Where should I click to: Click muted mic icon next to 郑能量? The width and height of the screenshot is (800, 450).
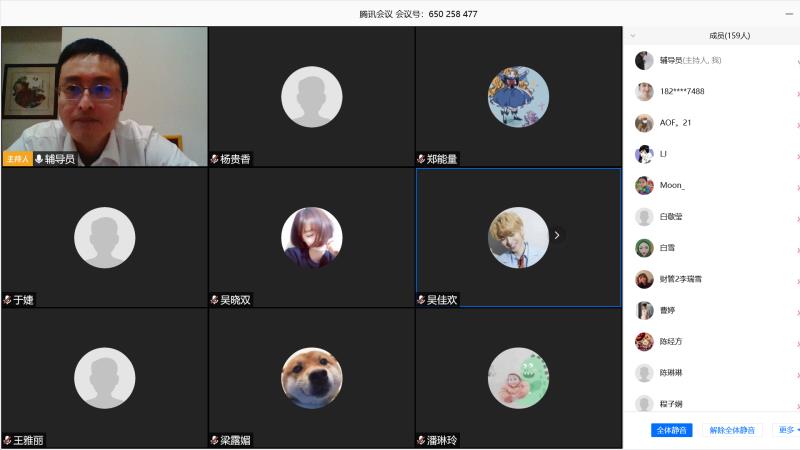pyautogui.click(x=421, y=159)
